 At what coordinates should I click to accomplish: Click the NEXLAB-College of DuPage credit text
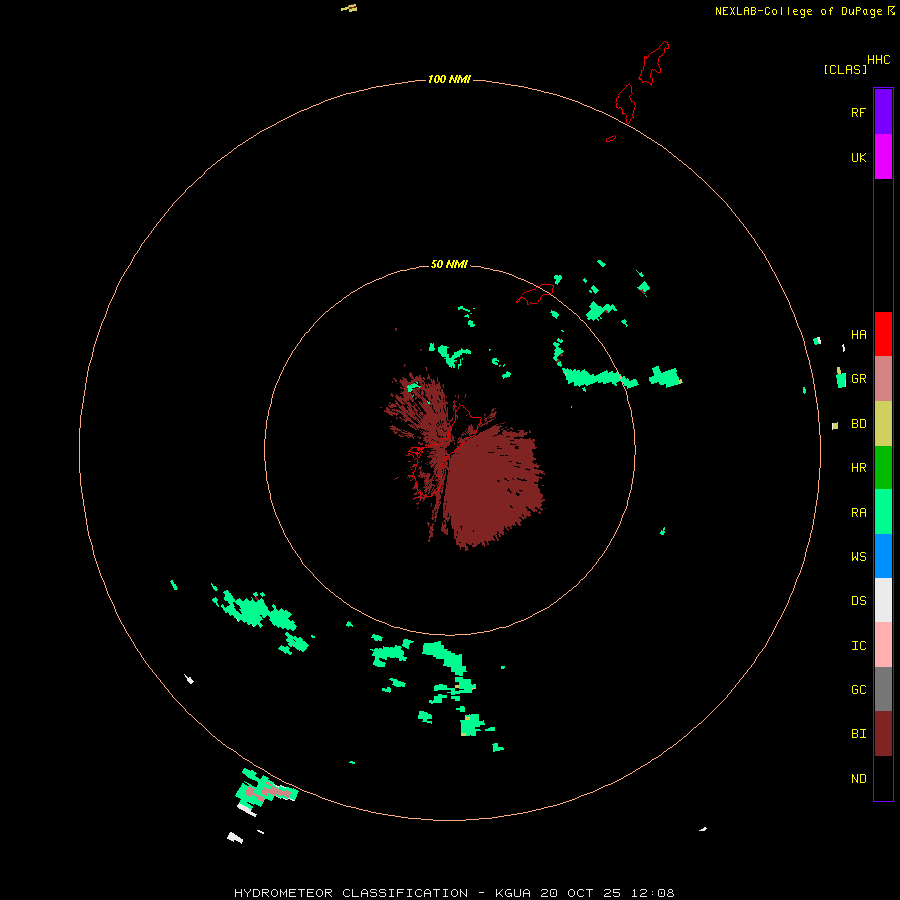click(798, 11)
